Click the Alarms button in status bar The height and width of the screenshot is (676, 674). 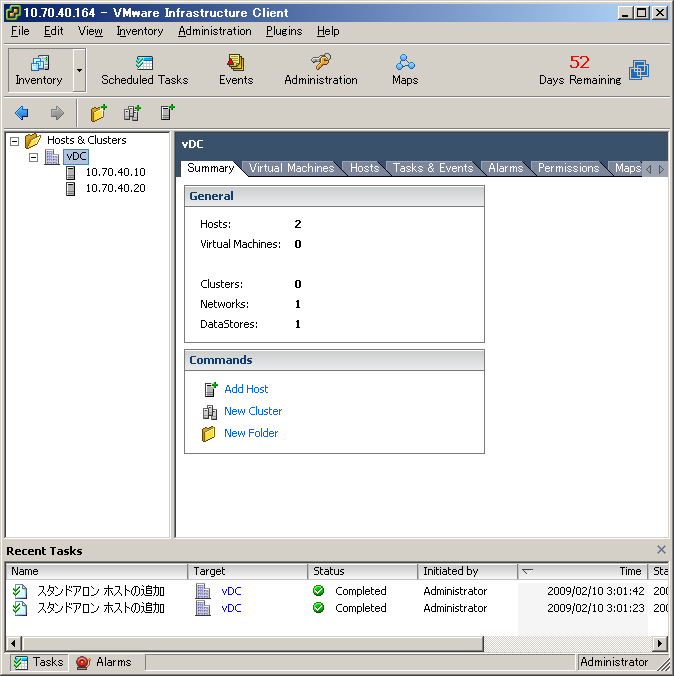tap(104, 662)
